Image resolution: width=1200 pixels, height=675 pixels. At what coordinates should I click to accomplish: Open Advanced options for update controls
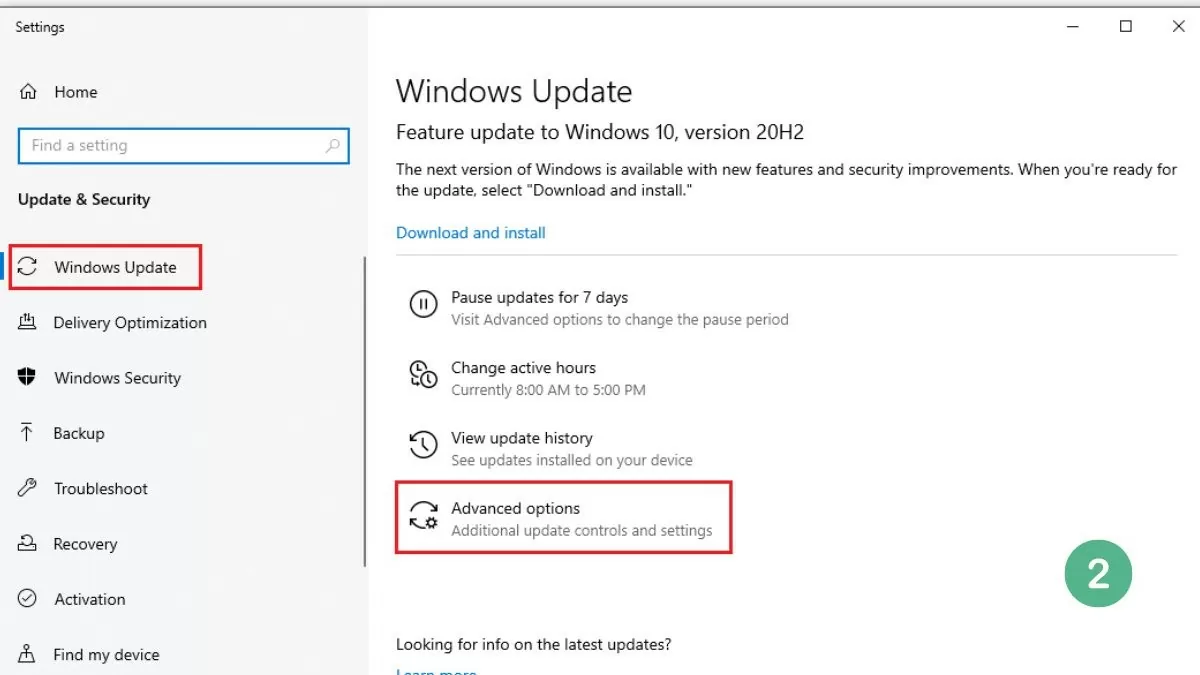(516, 508)
